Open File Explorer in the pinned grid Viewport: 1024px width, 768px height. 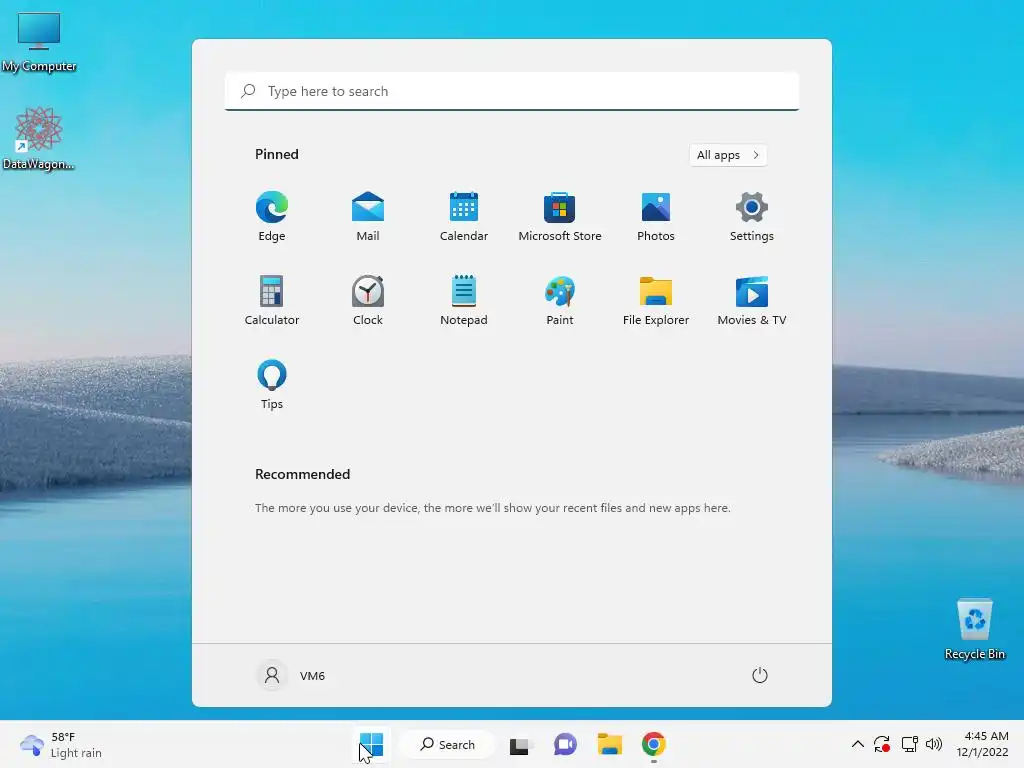(x=656, y=300)
